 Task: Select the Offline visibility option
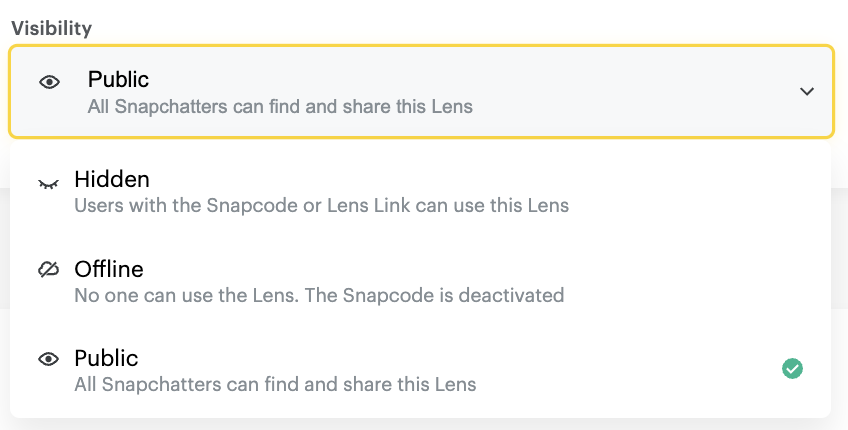click(109, 269)
